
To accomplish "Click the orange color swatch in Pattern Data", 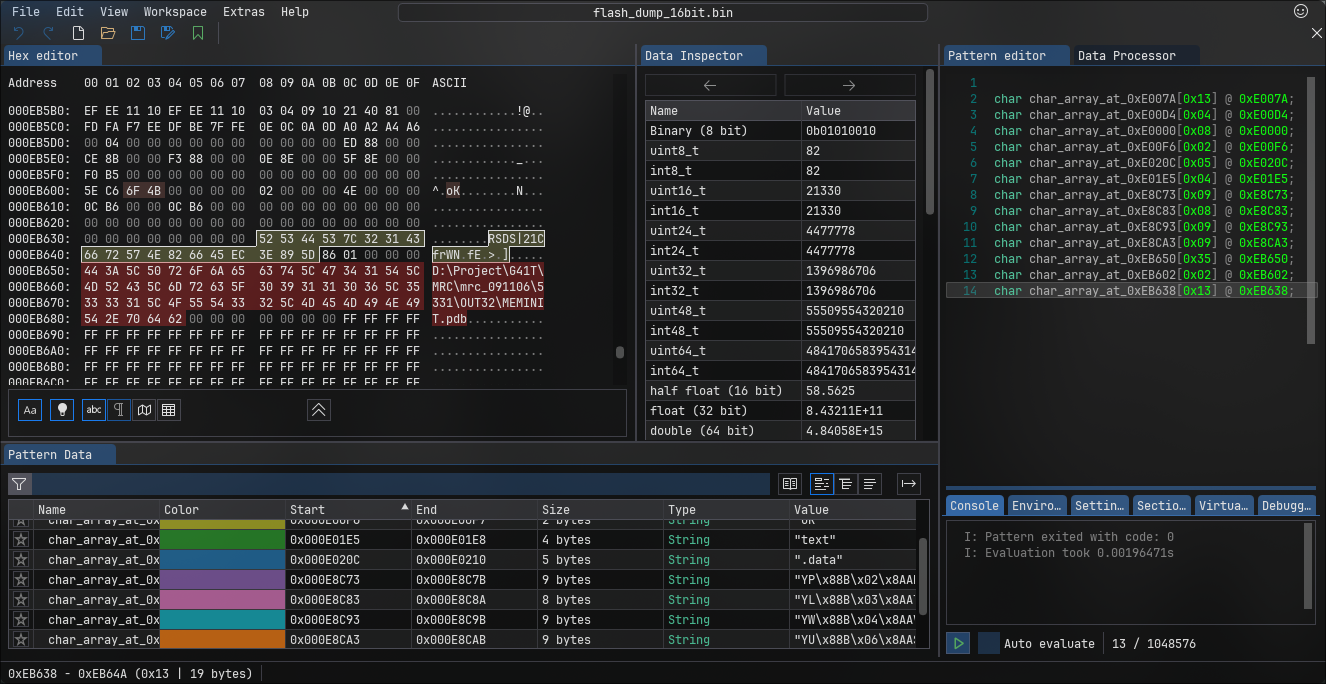I will (223, 640).
